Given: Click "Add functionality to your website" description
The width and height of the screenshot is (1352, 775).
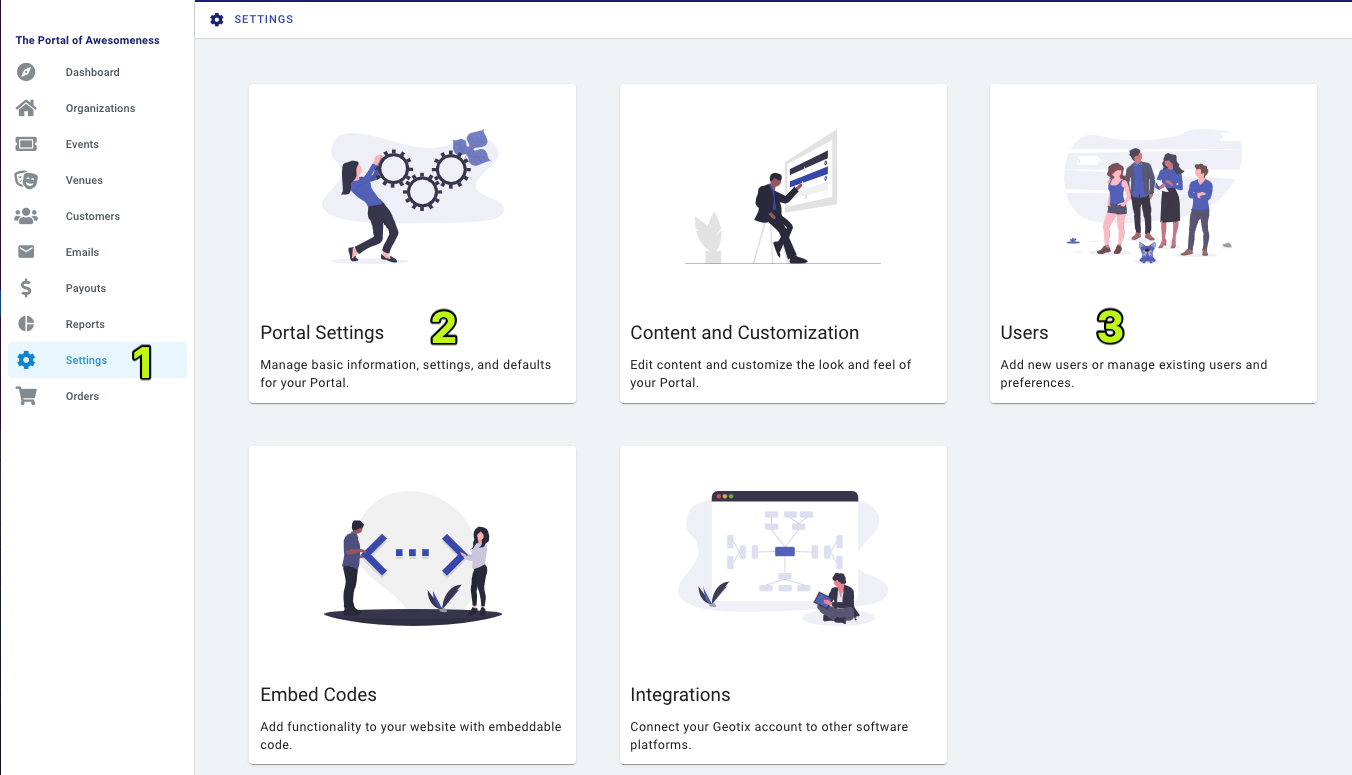Looking at the screenshot, I should tap(411, 736).
